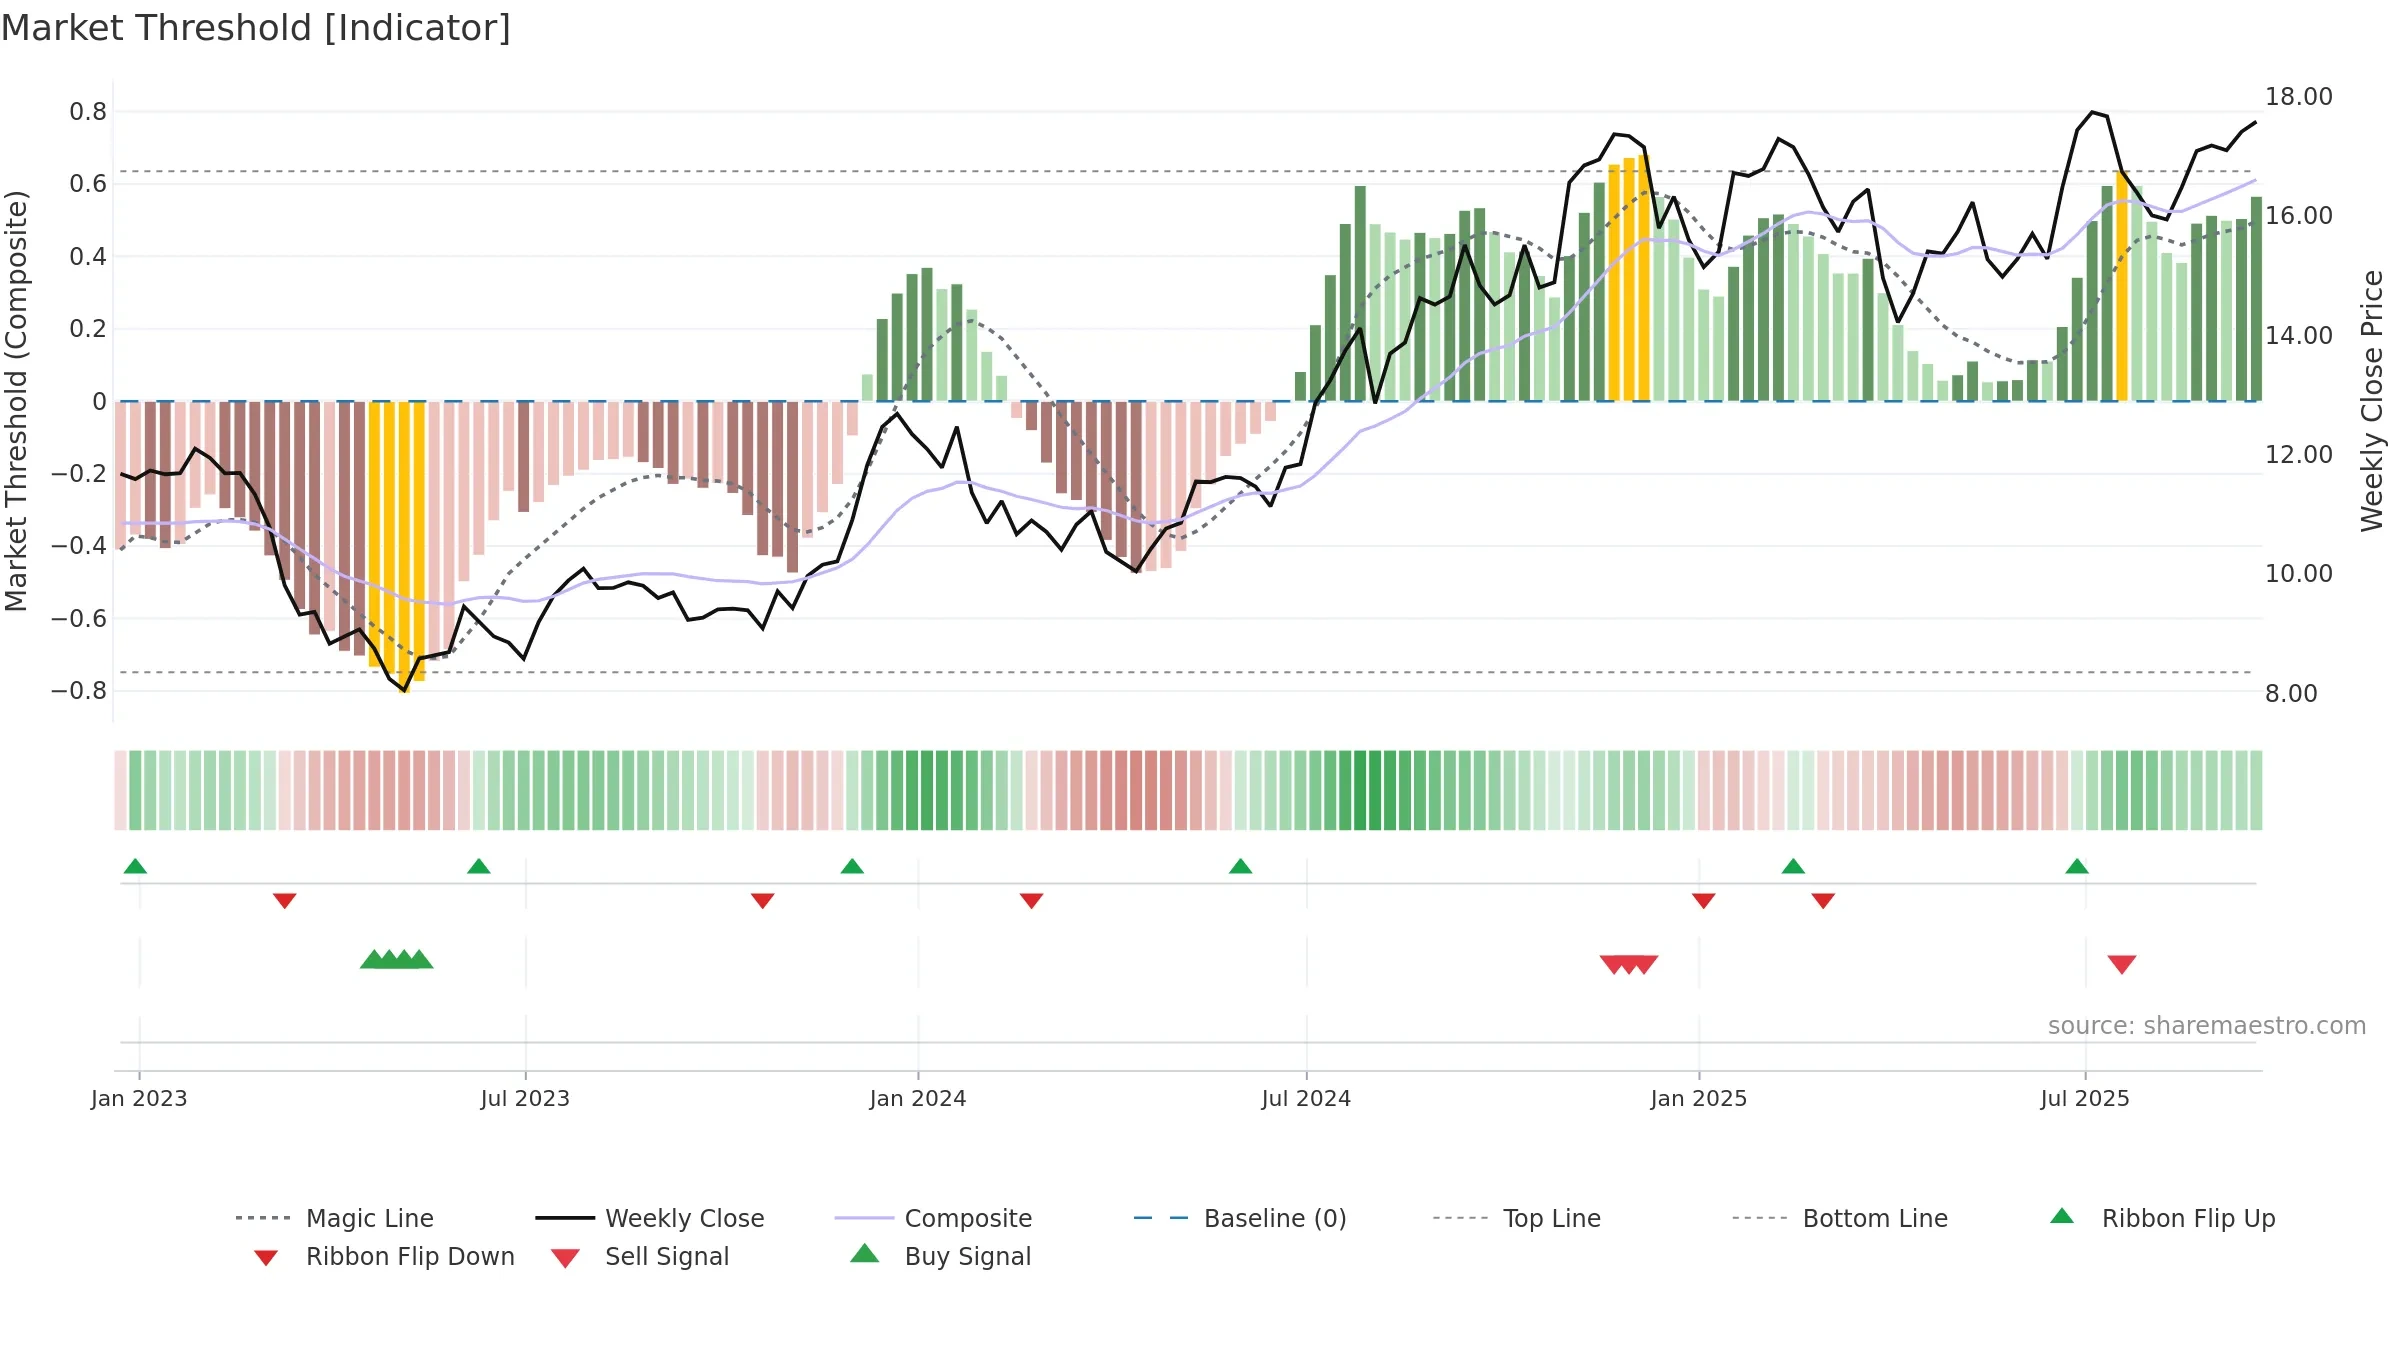Click the 16.00 price axis label
This screenshot has height=1350, width=2400.
pos(2298,216)
